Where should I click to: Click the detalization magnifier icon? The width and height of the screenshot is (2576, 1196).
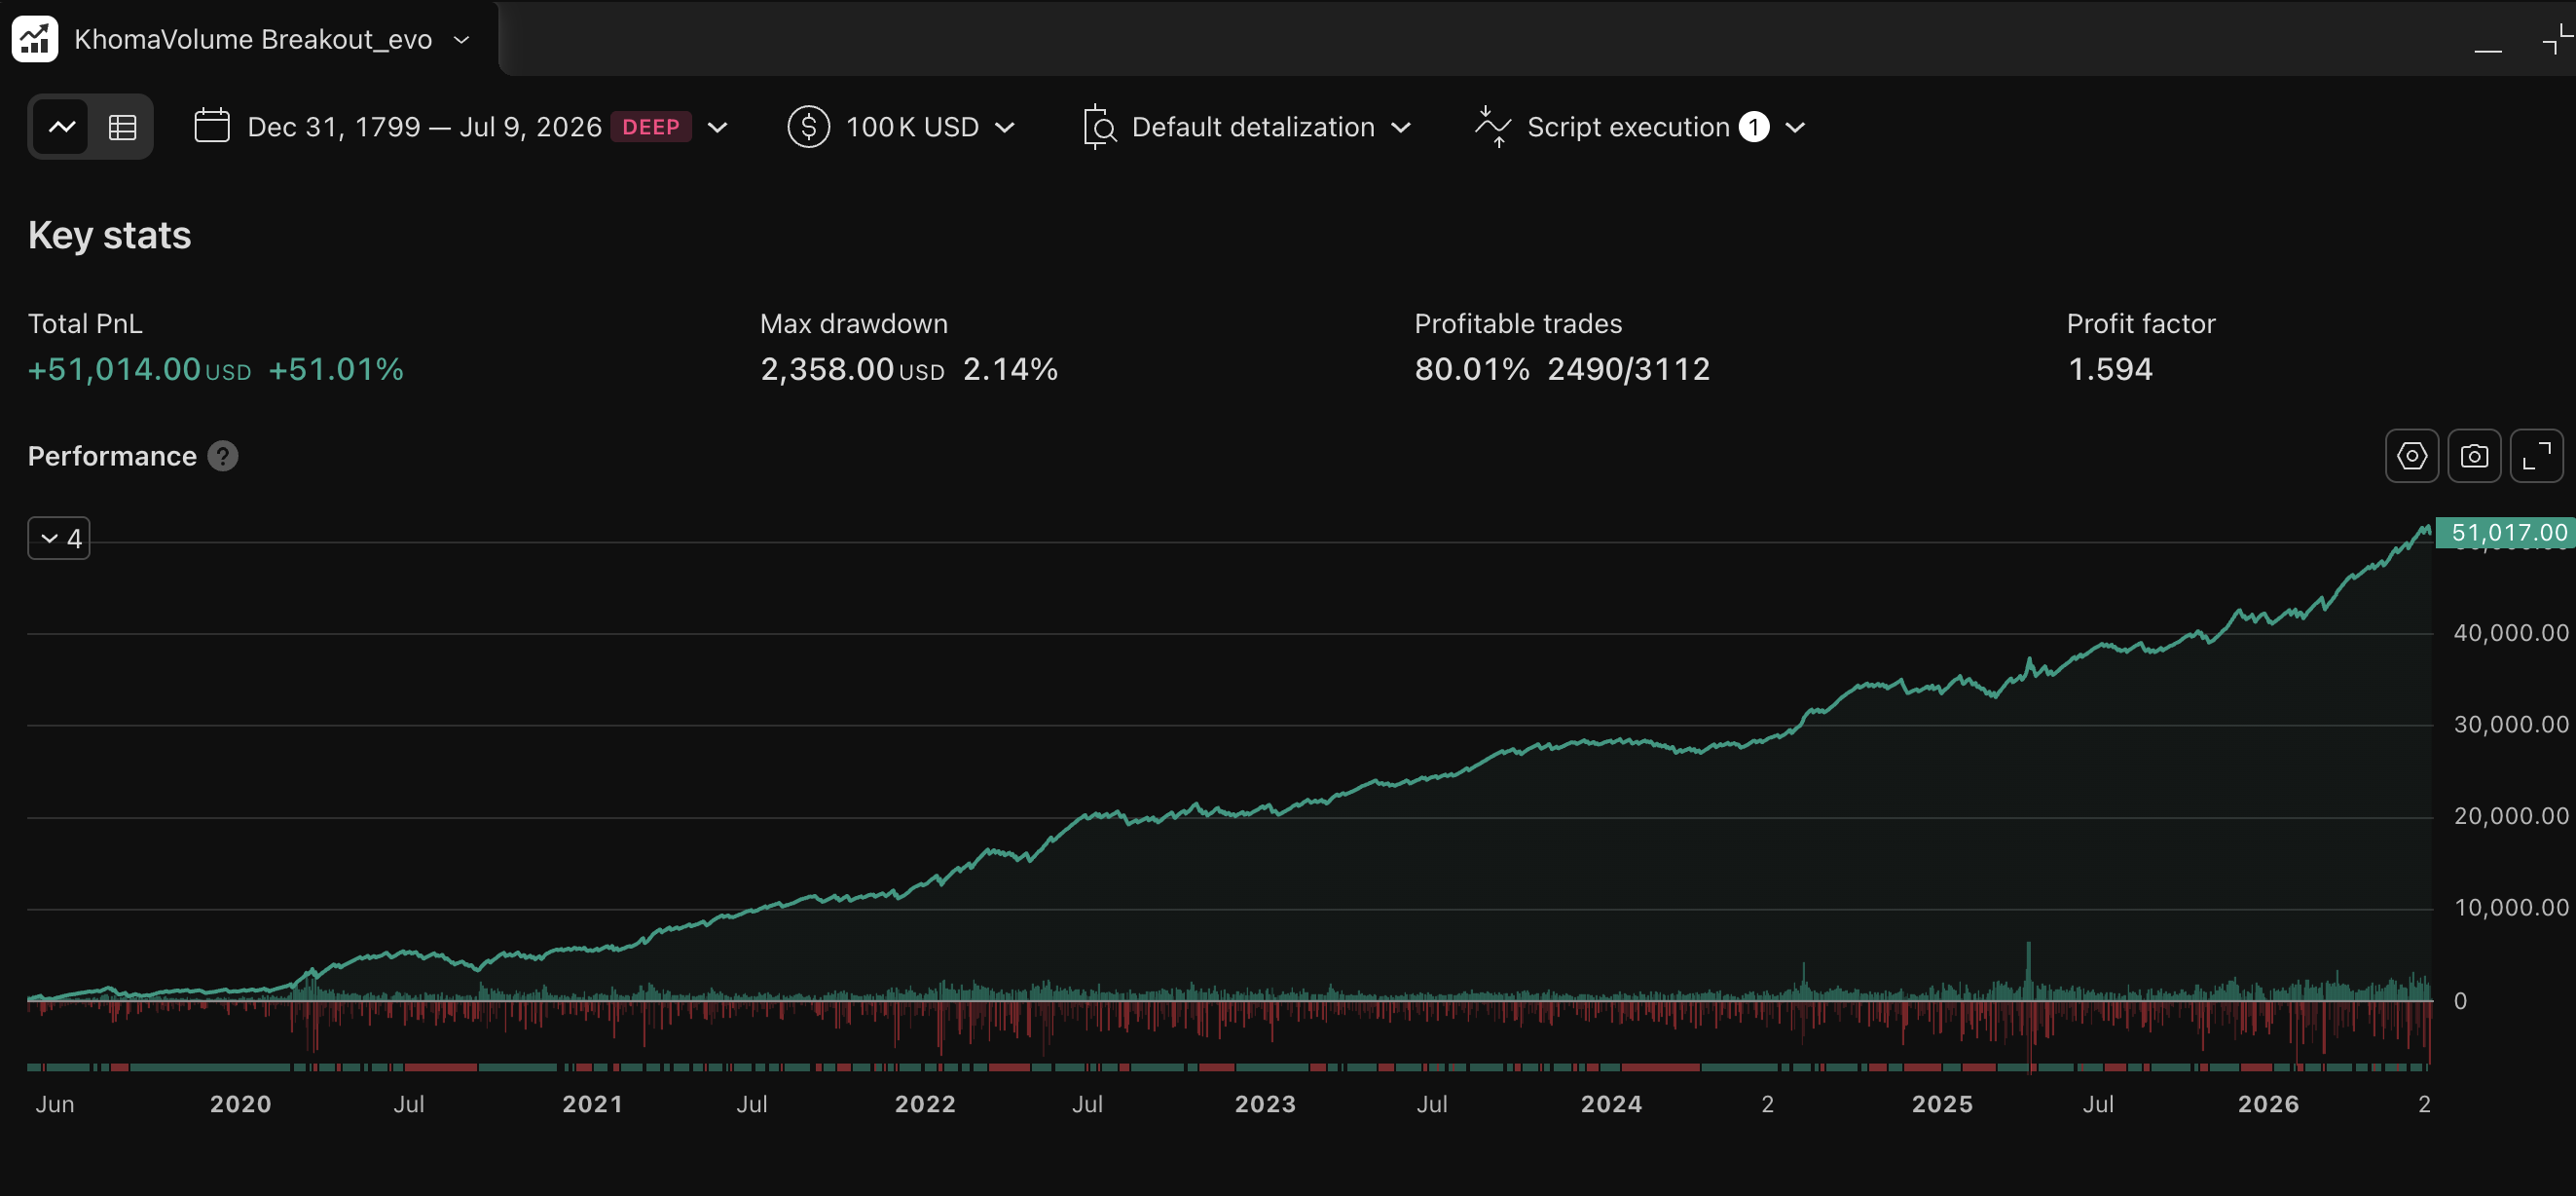click(1099, 127)
